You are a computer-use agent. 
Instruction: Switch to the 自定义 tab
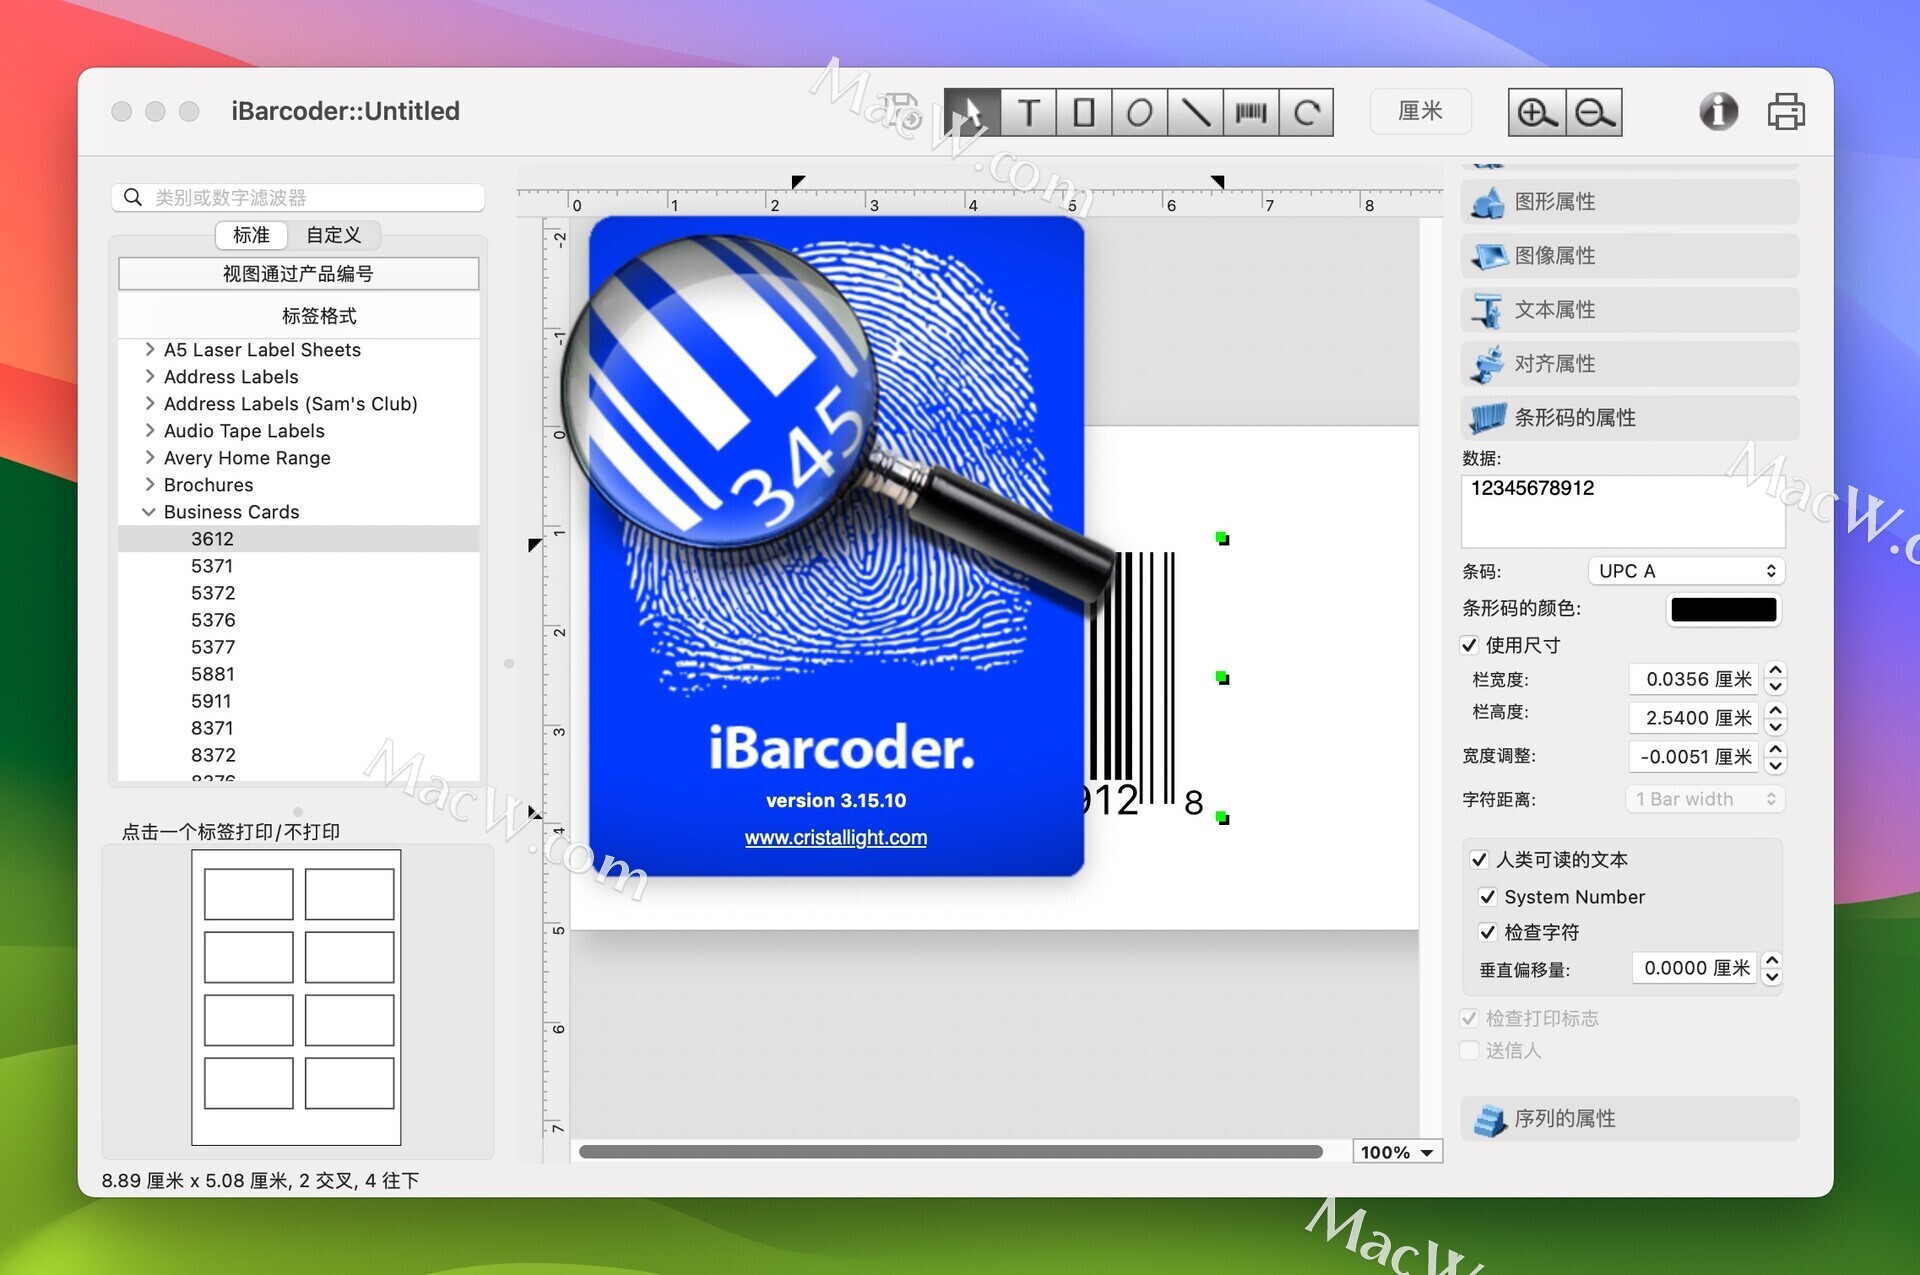pos(333,235)
